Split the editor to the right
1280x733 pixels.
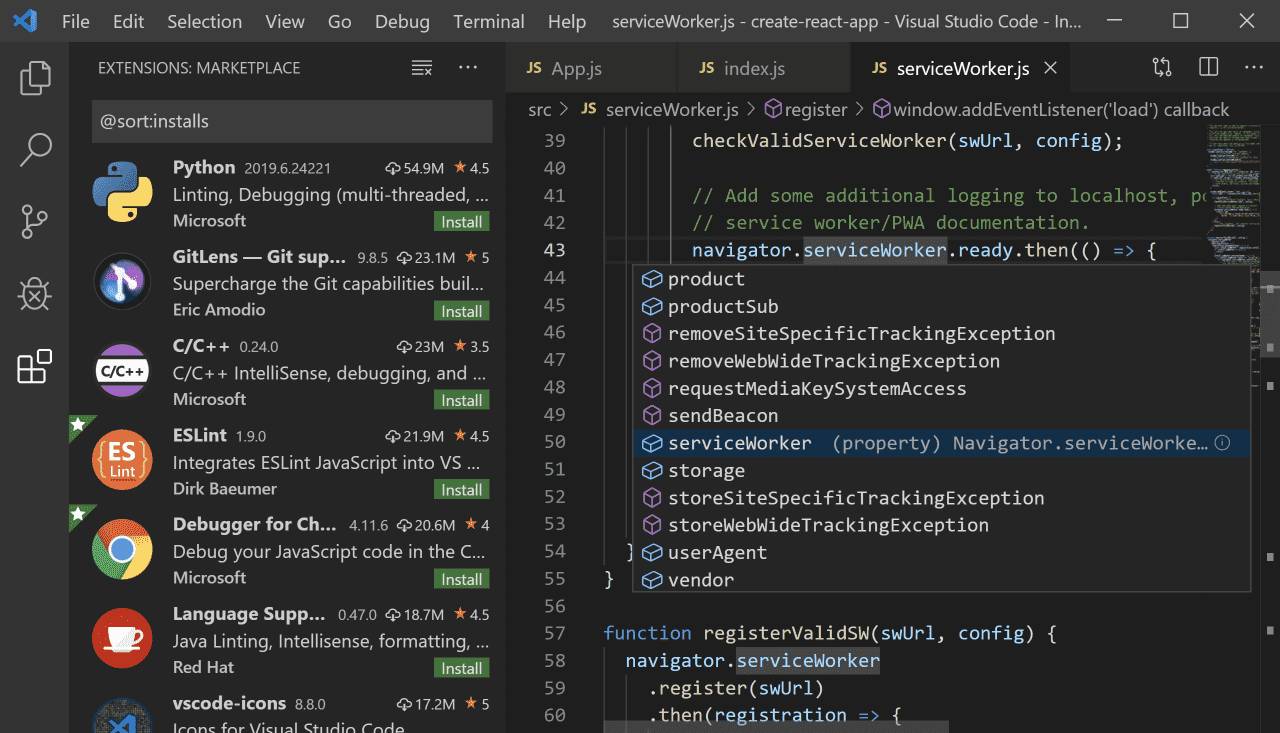tap(1209, 68)
